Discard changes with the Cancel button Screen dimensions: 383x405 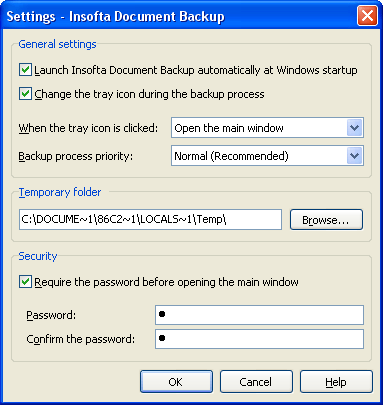coord(256,382)
